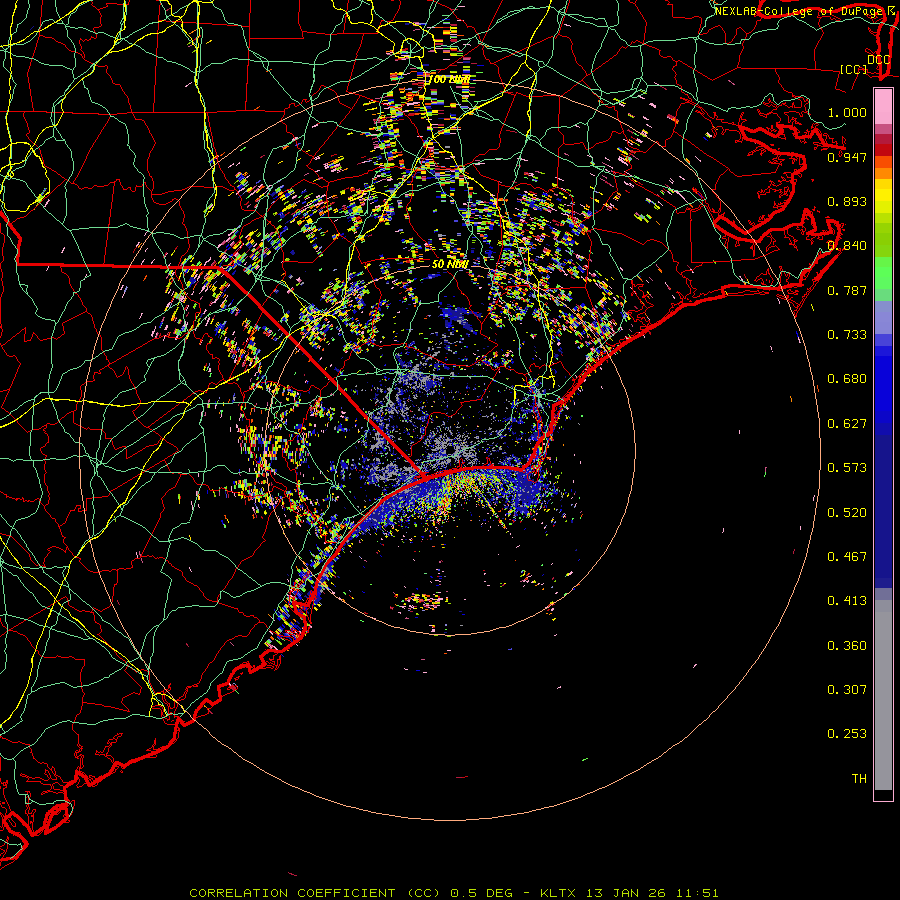Click the 0.893 legend value

pyautogui.click(x=847, y=201)
